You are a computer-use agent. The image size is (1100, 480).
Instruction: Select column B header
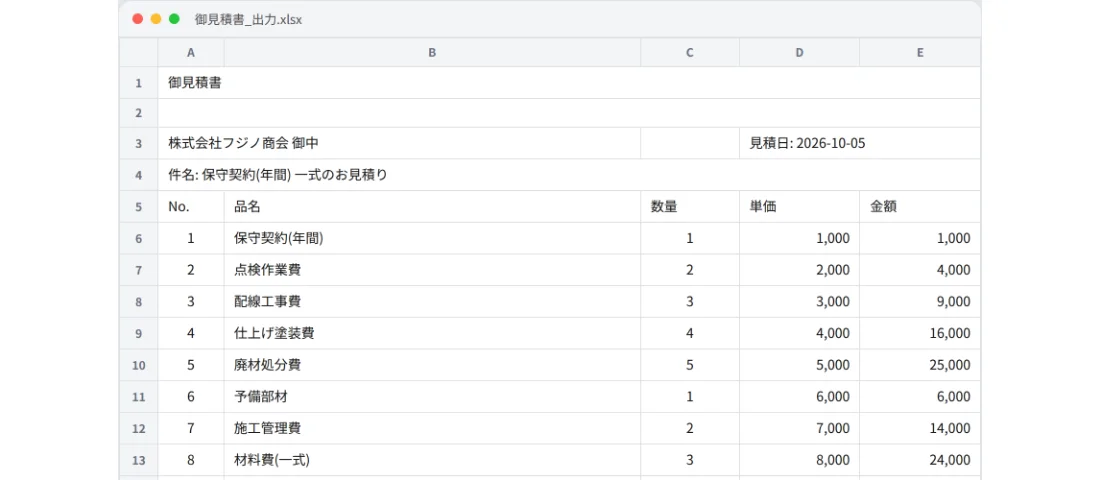point(432,53)
